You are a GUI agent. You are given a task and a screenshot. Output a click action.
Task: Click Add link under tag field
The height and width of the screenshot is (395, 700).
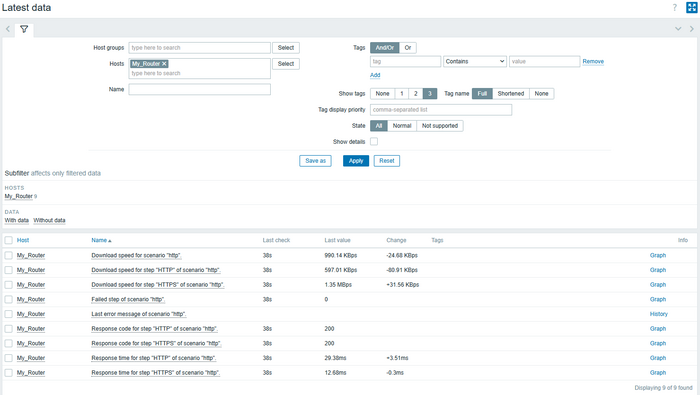tap(375, 75)
